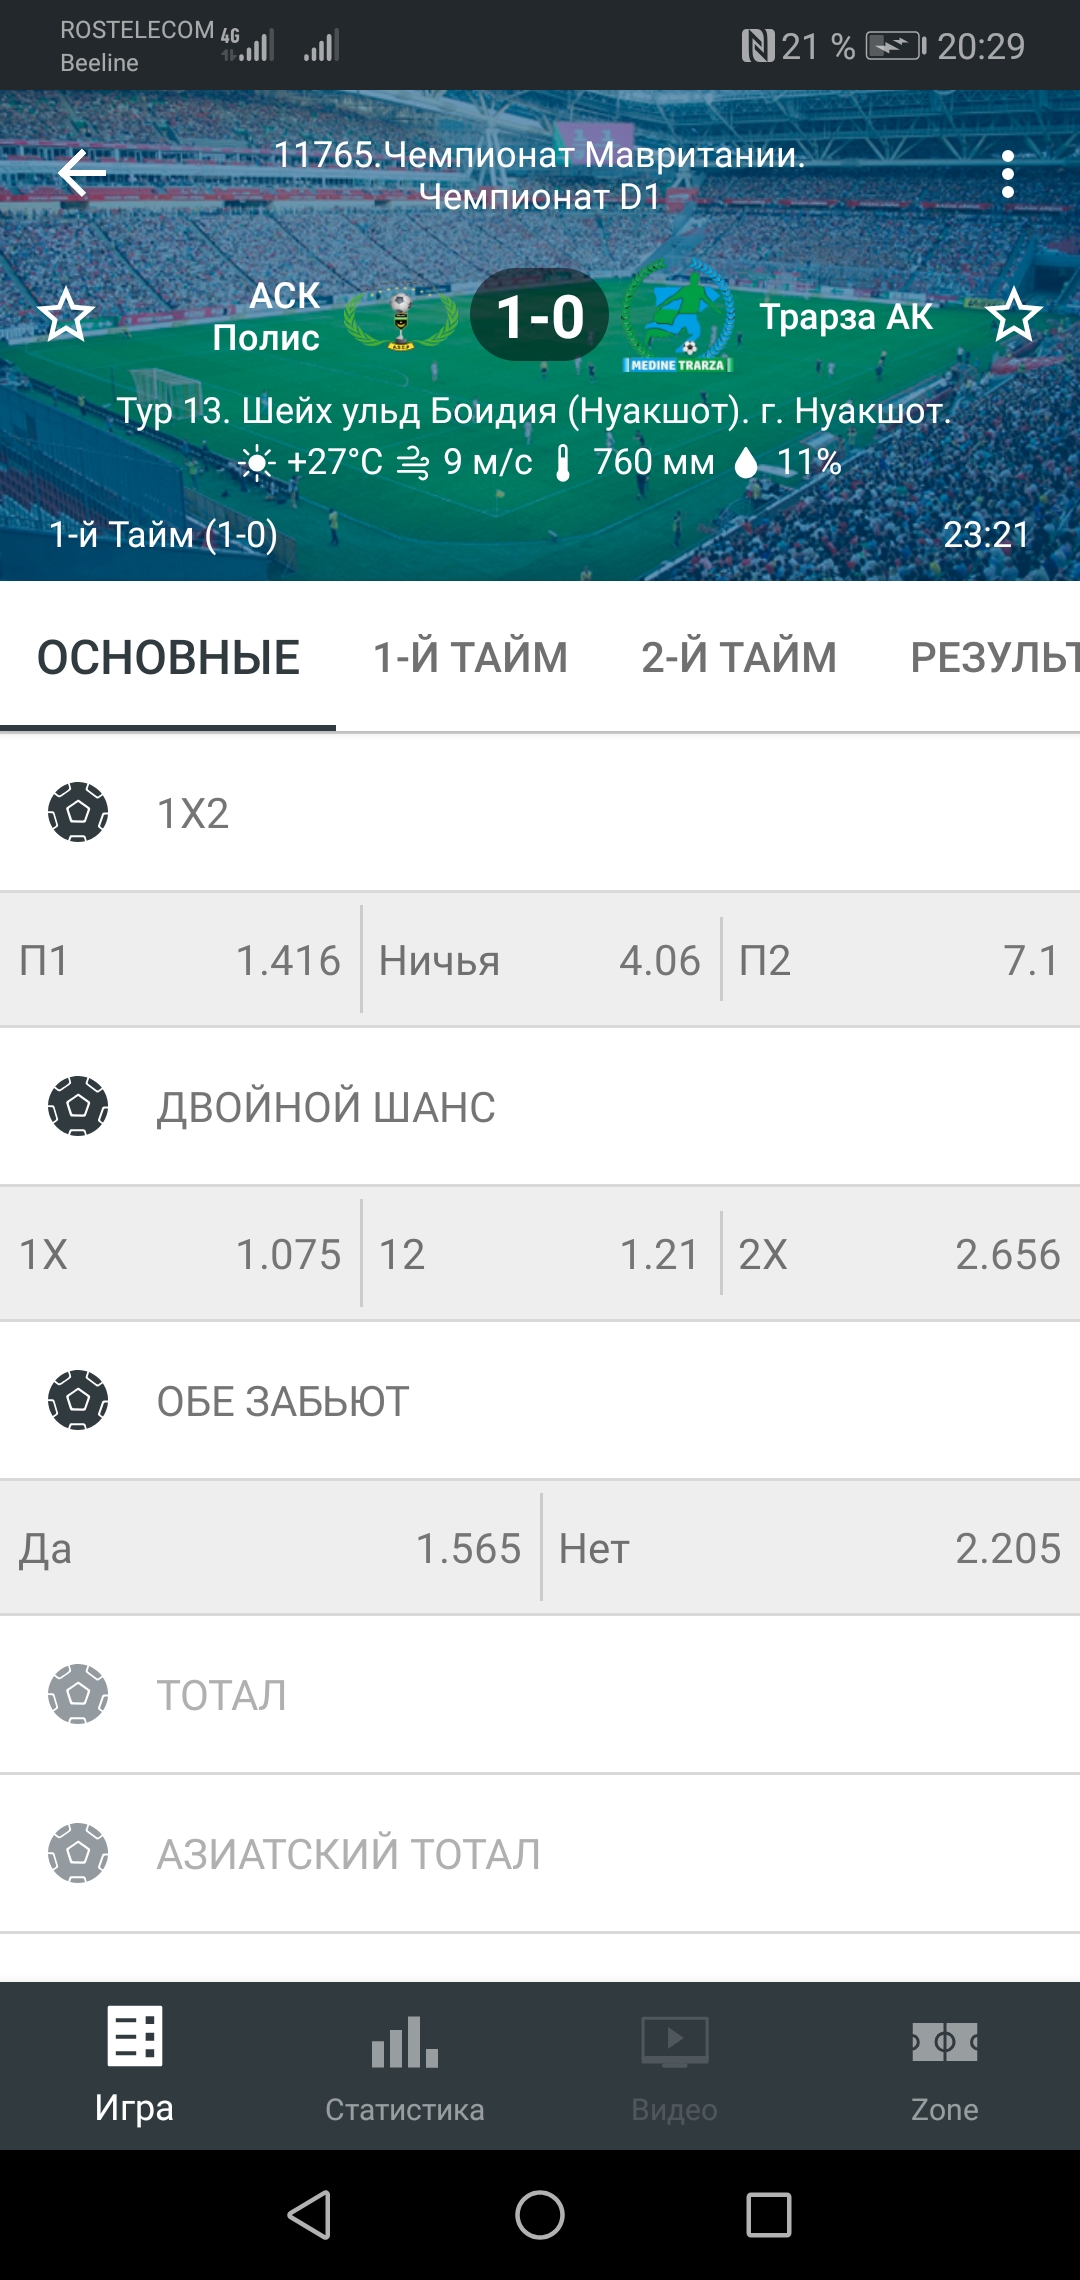Expand the ТОТАЛ market section
The image size is (1080, 2280).
[x=540, y=1695]
